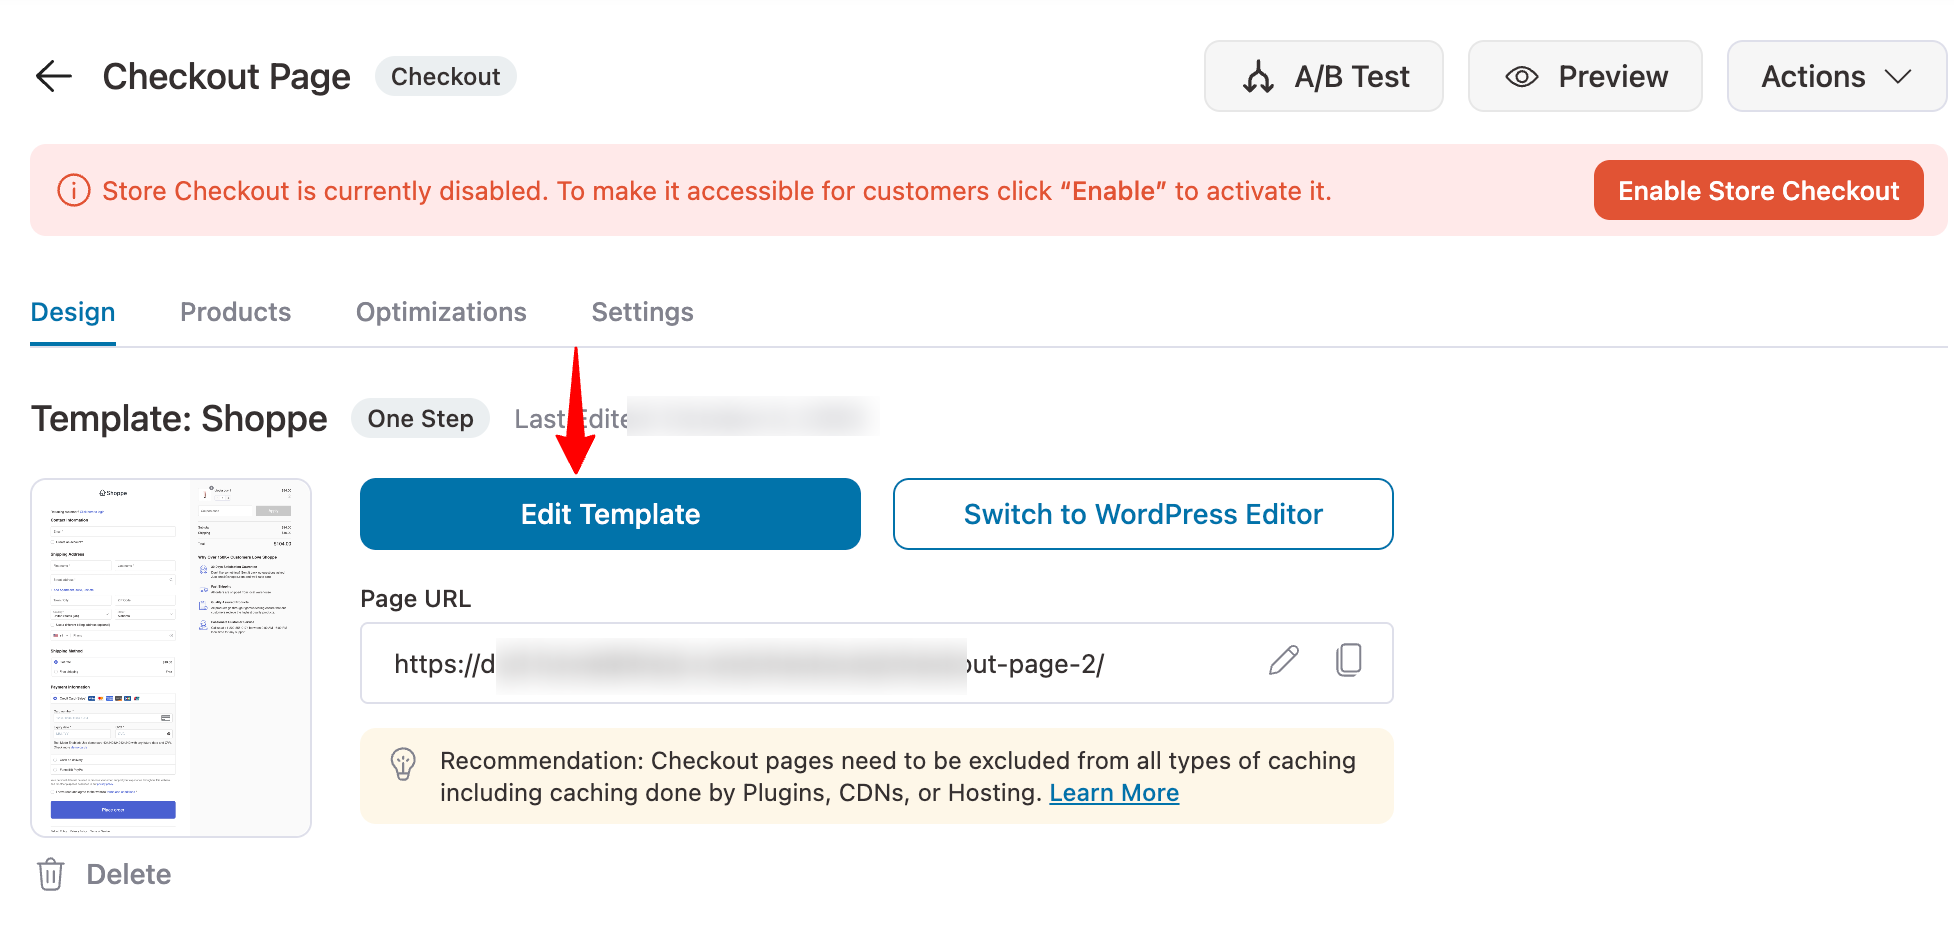The image size is (1954, 938).
Task: Click the Edit Template button
Action: (x=610, y=514)
